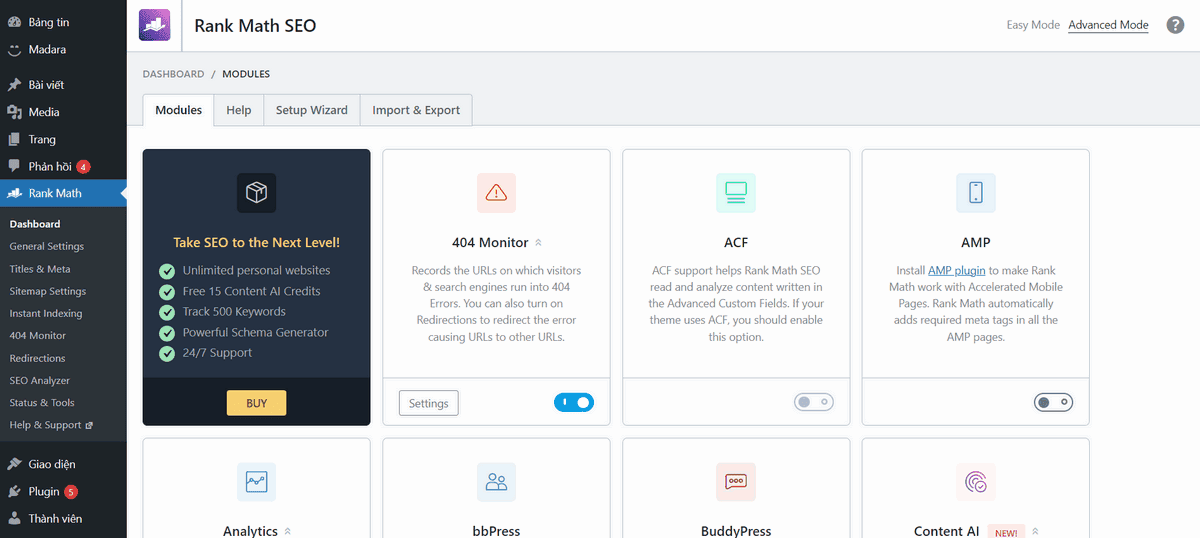Open the Modules tab

click(x=178, y=110)
